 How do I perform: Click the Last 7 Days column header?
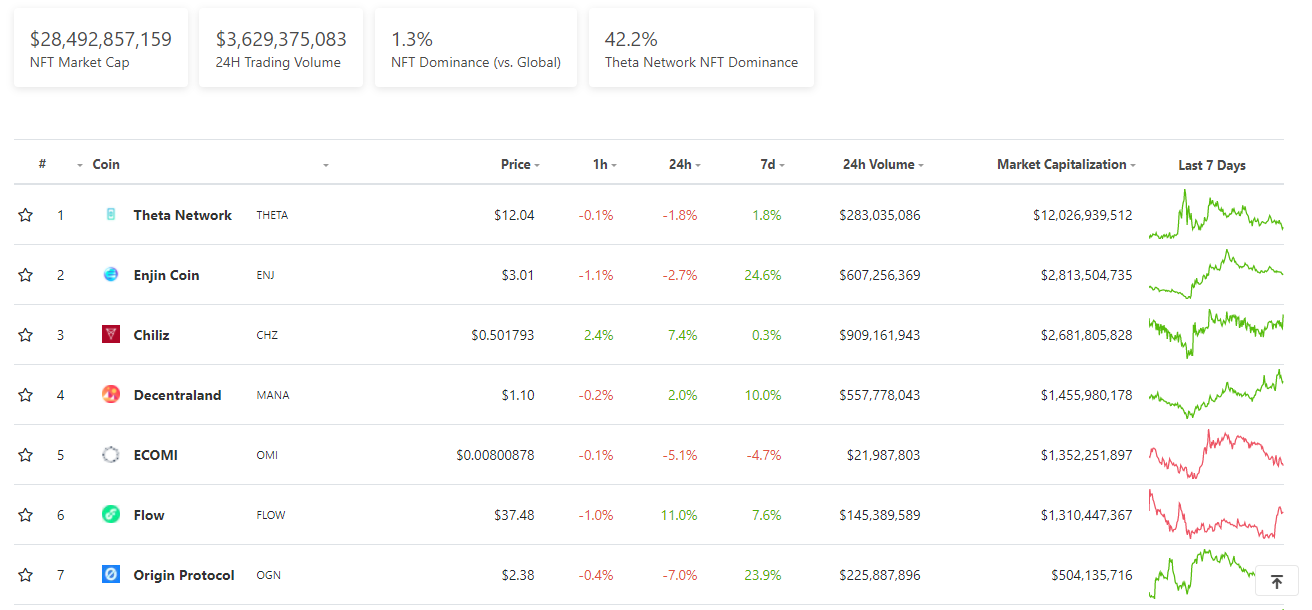tap(1212, 165)
